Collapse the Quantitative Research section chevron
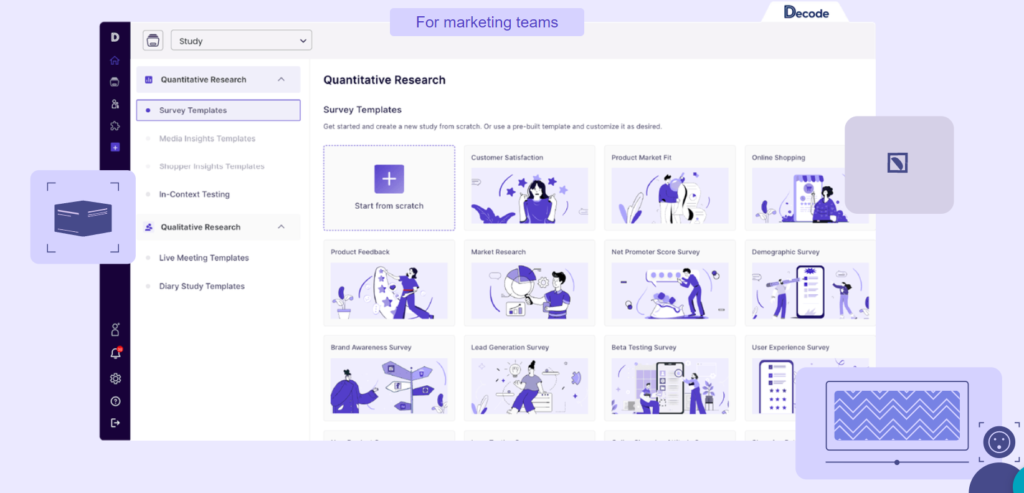The width and height of the screenshot is (1024, 493). coord(281,80)
